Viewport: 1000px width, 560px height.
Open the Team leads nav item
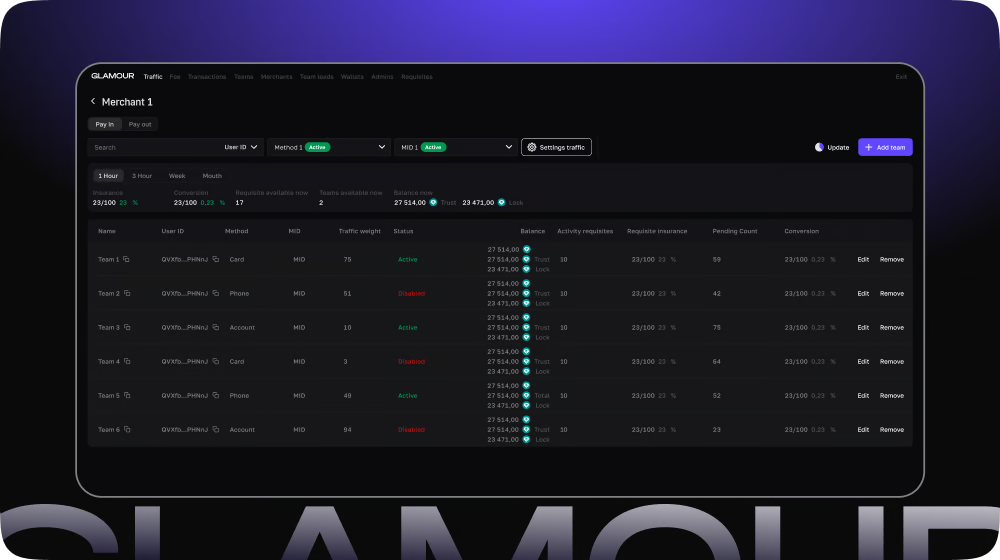coord(316,77)
